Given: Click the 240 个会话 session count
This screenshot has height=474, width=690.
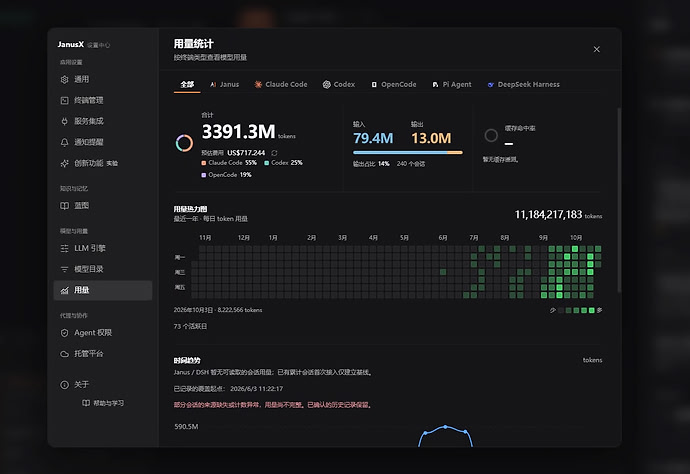Looking at the screenshot, I should [411, 164].
